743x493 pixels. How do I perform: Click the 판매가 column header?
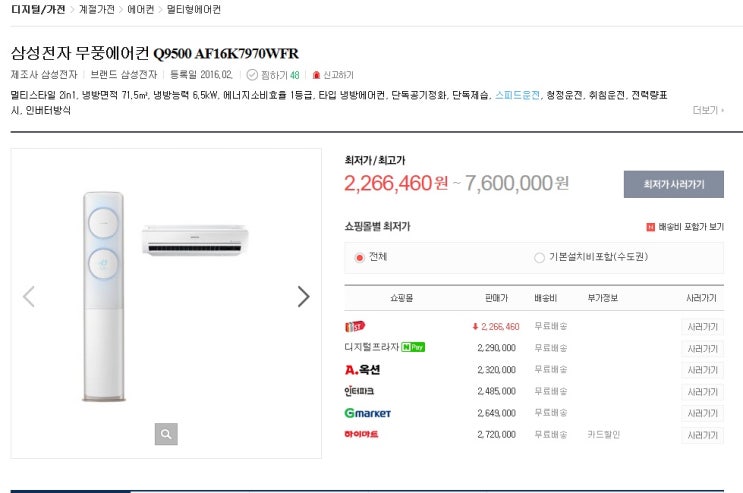click(496, 298)
